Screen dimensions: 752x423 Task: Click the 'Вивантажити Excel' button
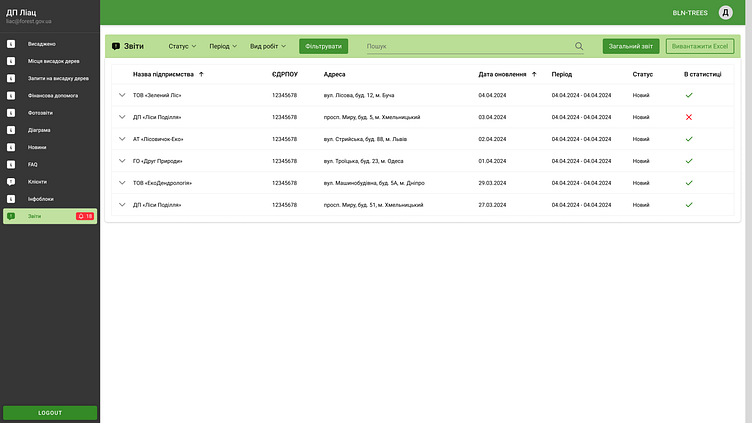coord(700,46)
